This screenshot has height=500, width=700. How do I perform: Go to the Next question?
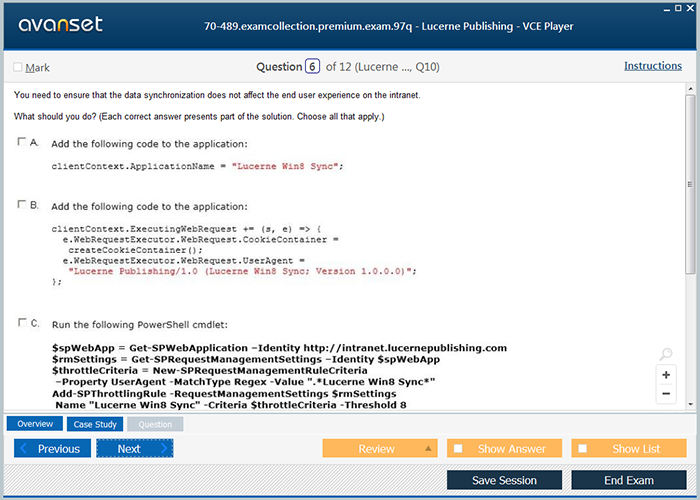click(x=135, y=449)
